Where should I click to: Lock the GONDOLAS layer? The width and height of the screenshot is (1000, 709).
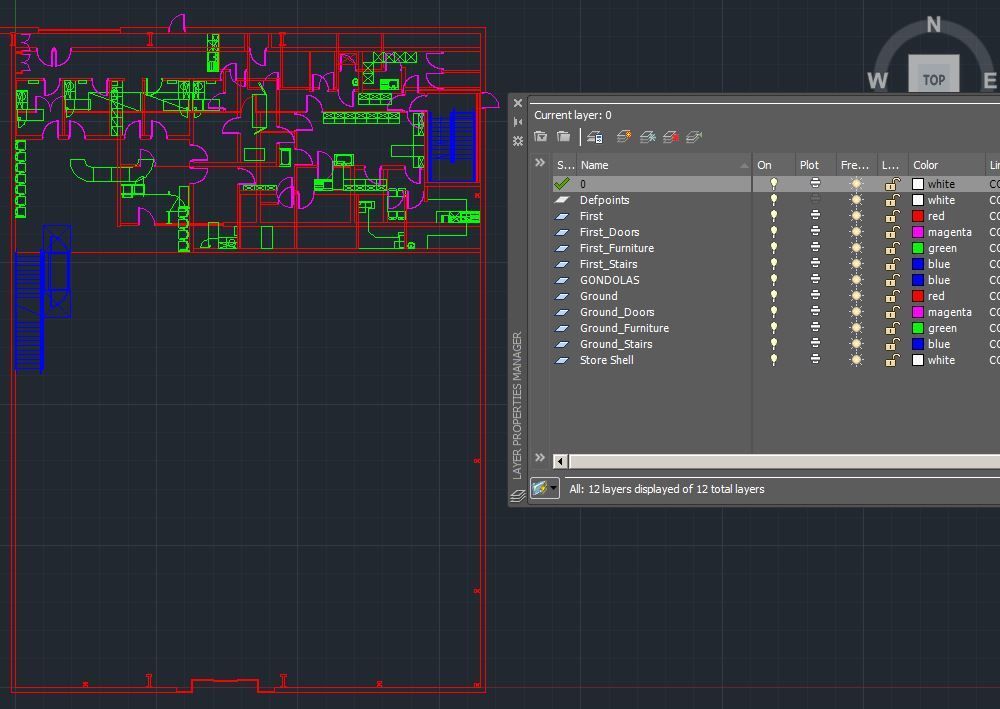pos(892,280)
